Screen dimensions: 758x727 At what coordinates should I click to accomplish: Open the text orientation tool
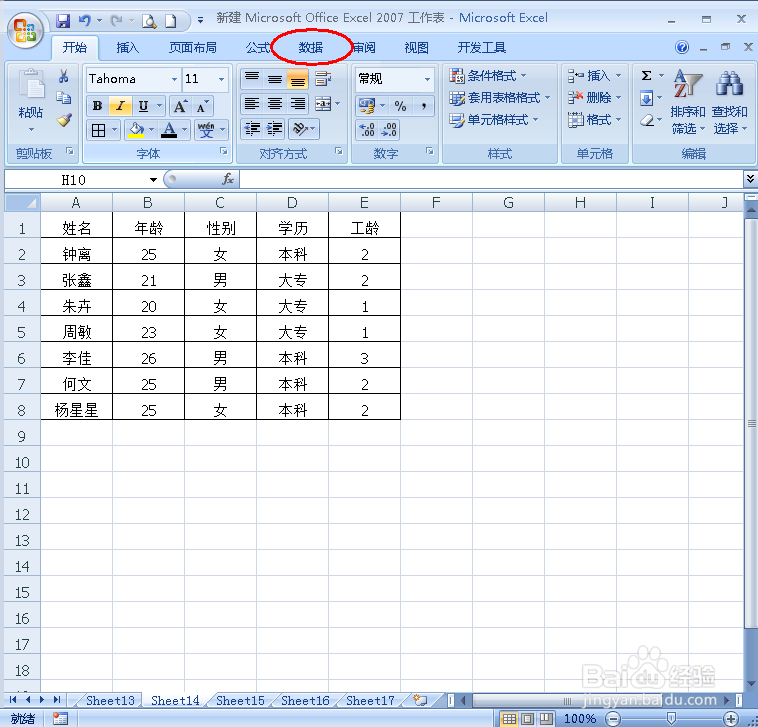300,129
